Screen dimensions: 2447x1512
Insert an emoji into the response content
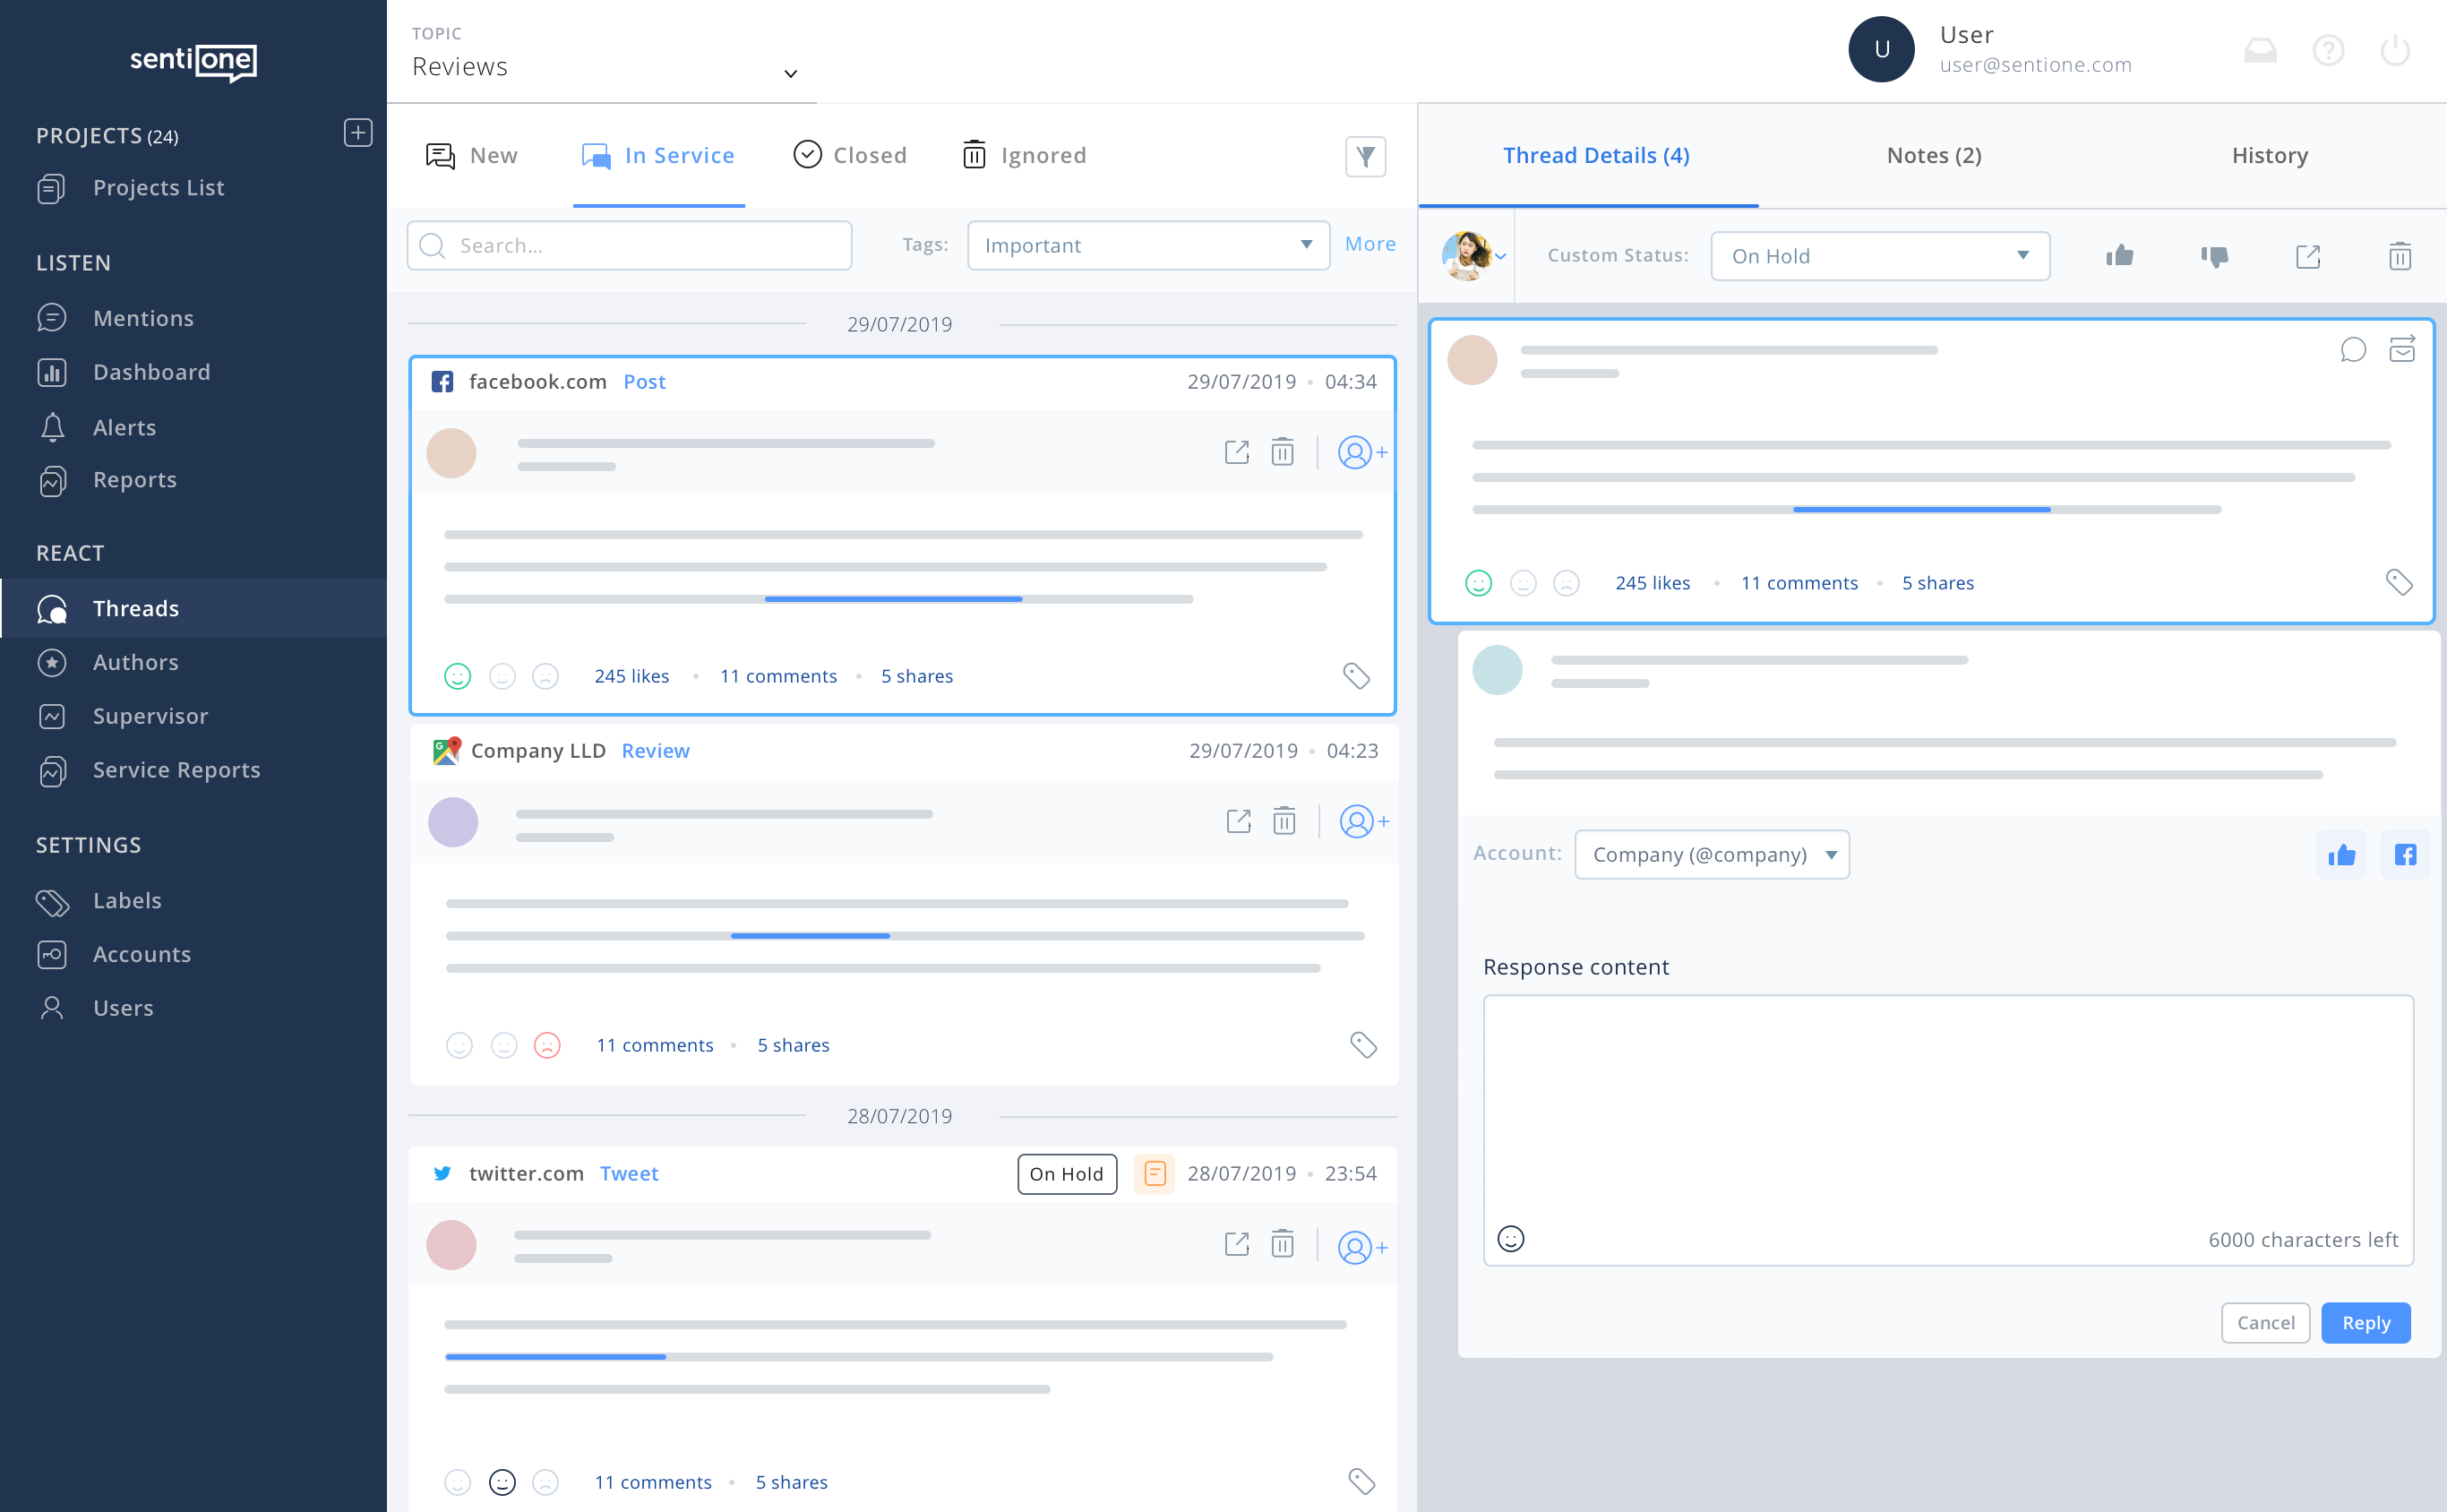[1511, 1238]
